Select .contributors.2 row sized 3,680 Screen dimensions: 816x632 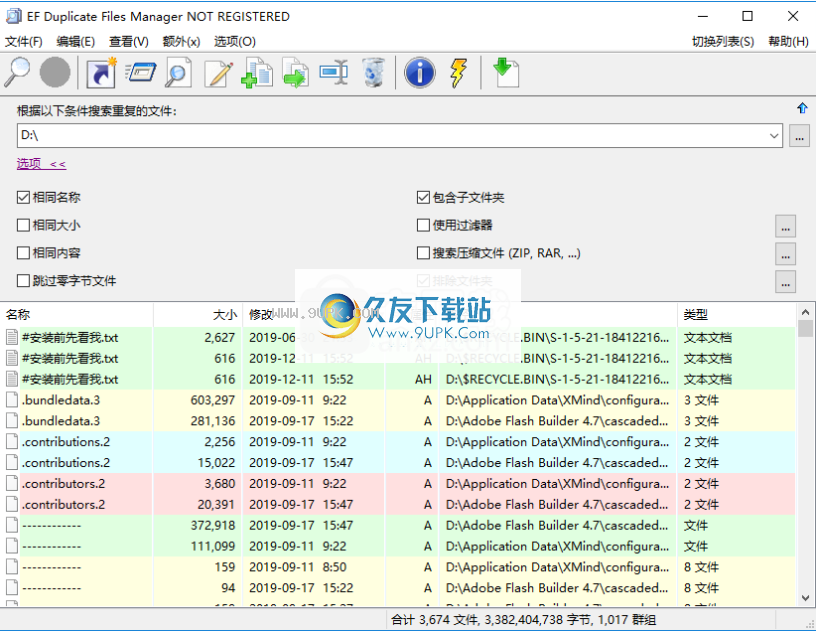(398, 484)
